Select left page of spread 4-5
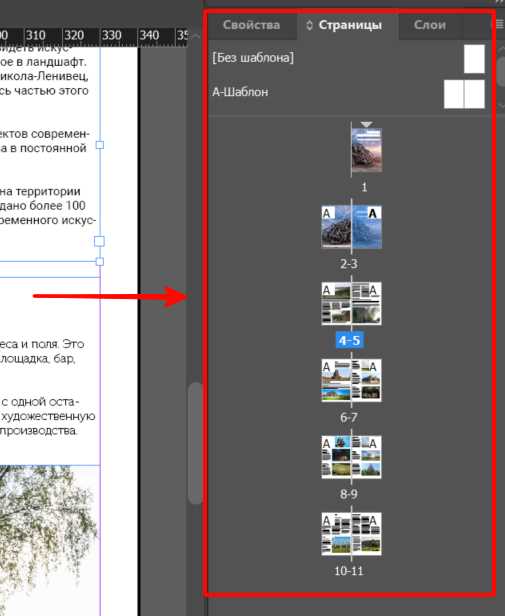Image resolution: width=505 pixels, height=616 pixels. (x=336, y=303)
